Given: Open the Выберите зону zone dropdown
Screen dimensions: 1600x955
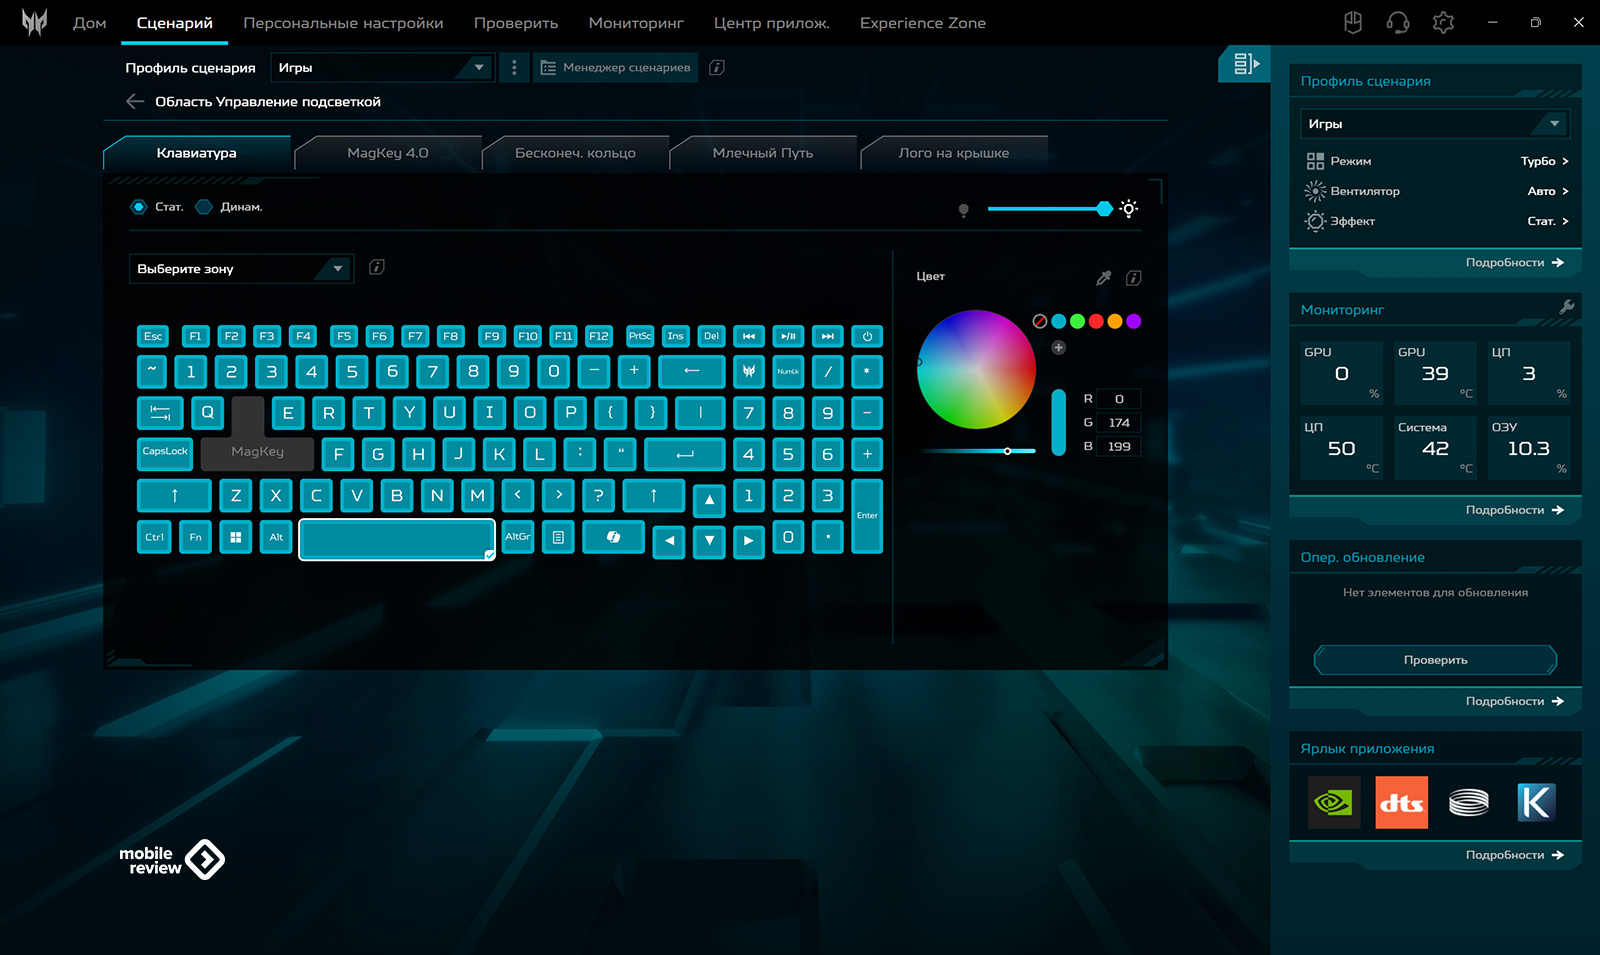Looking at the screenshot, I should point(241,269).
